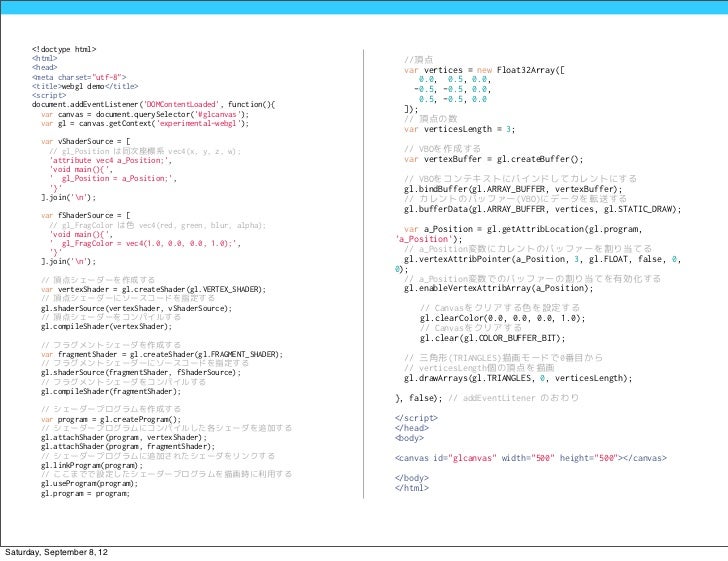The image size is (728, 561).
Task: Select the 'attribute vec4 a_Position;' string
Action: [110, 160]
